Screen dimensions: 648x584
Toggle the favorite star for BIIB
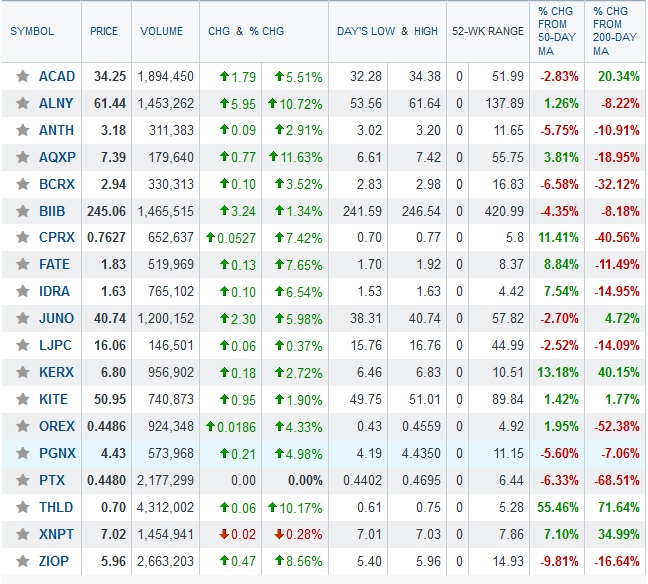tap(23, 211)
